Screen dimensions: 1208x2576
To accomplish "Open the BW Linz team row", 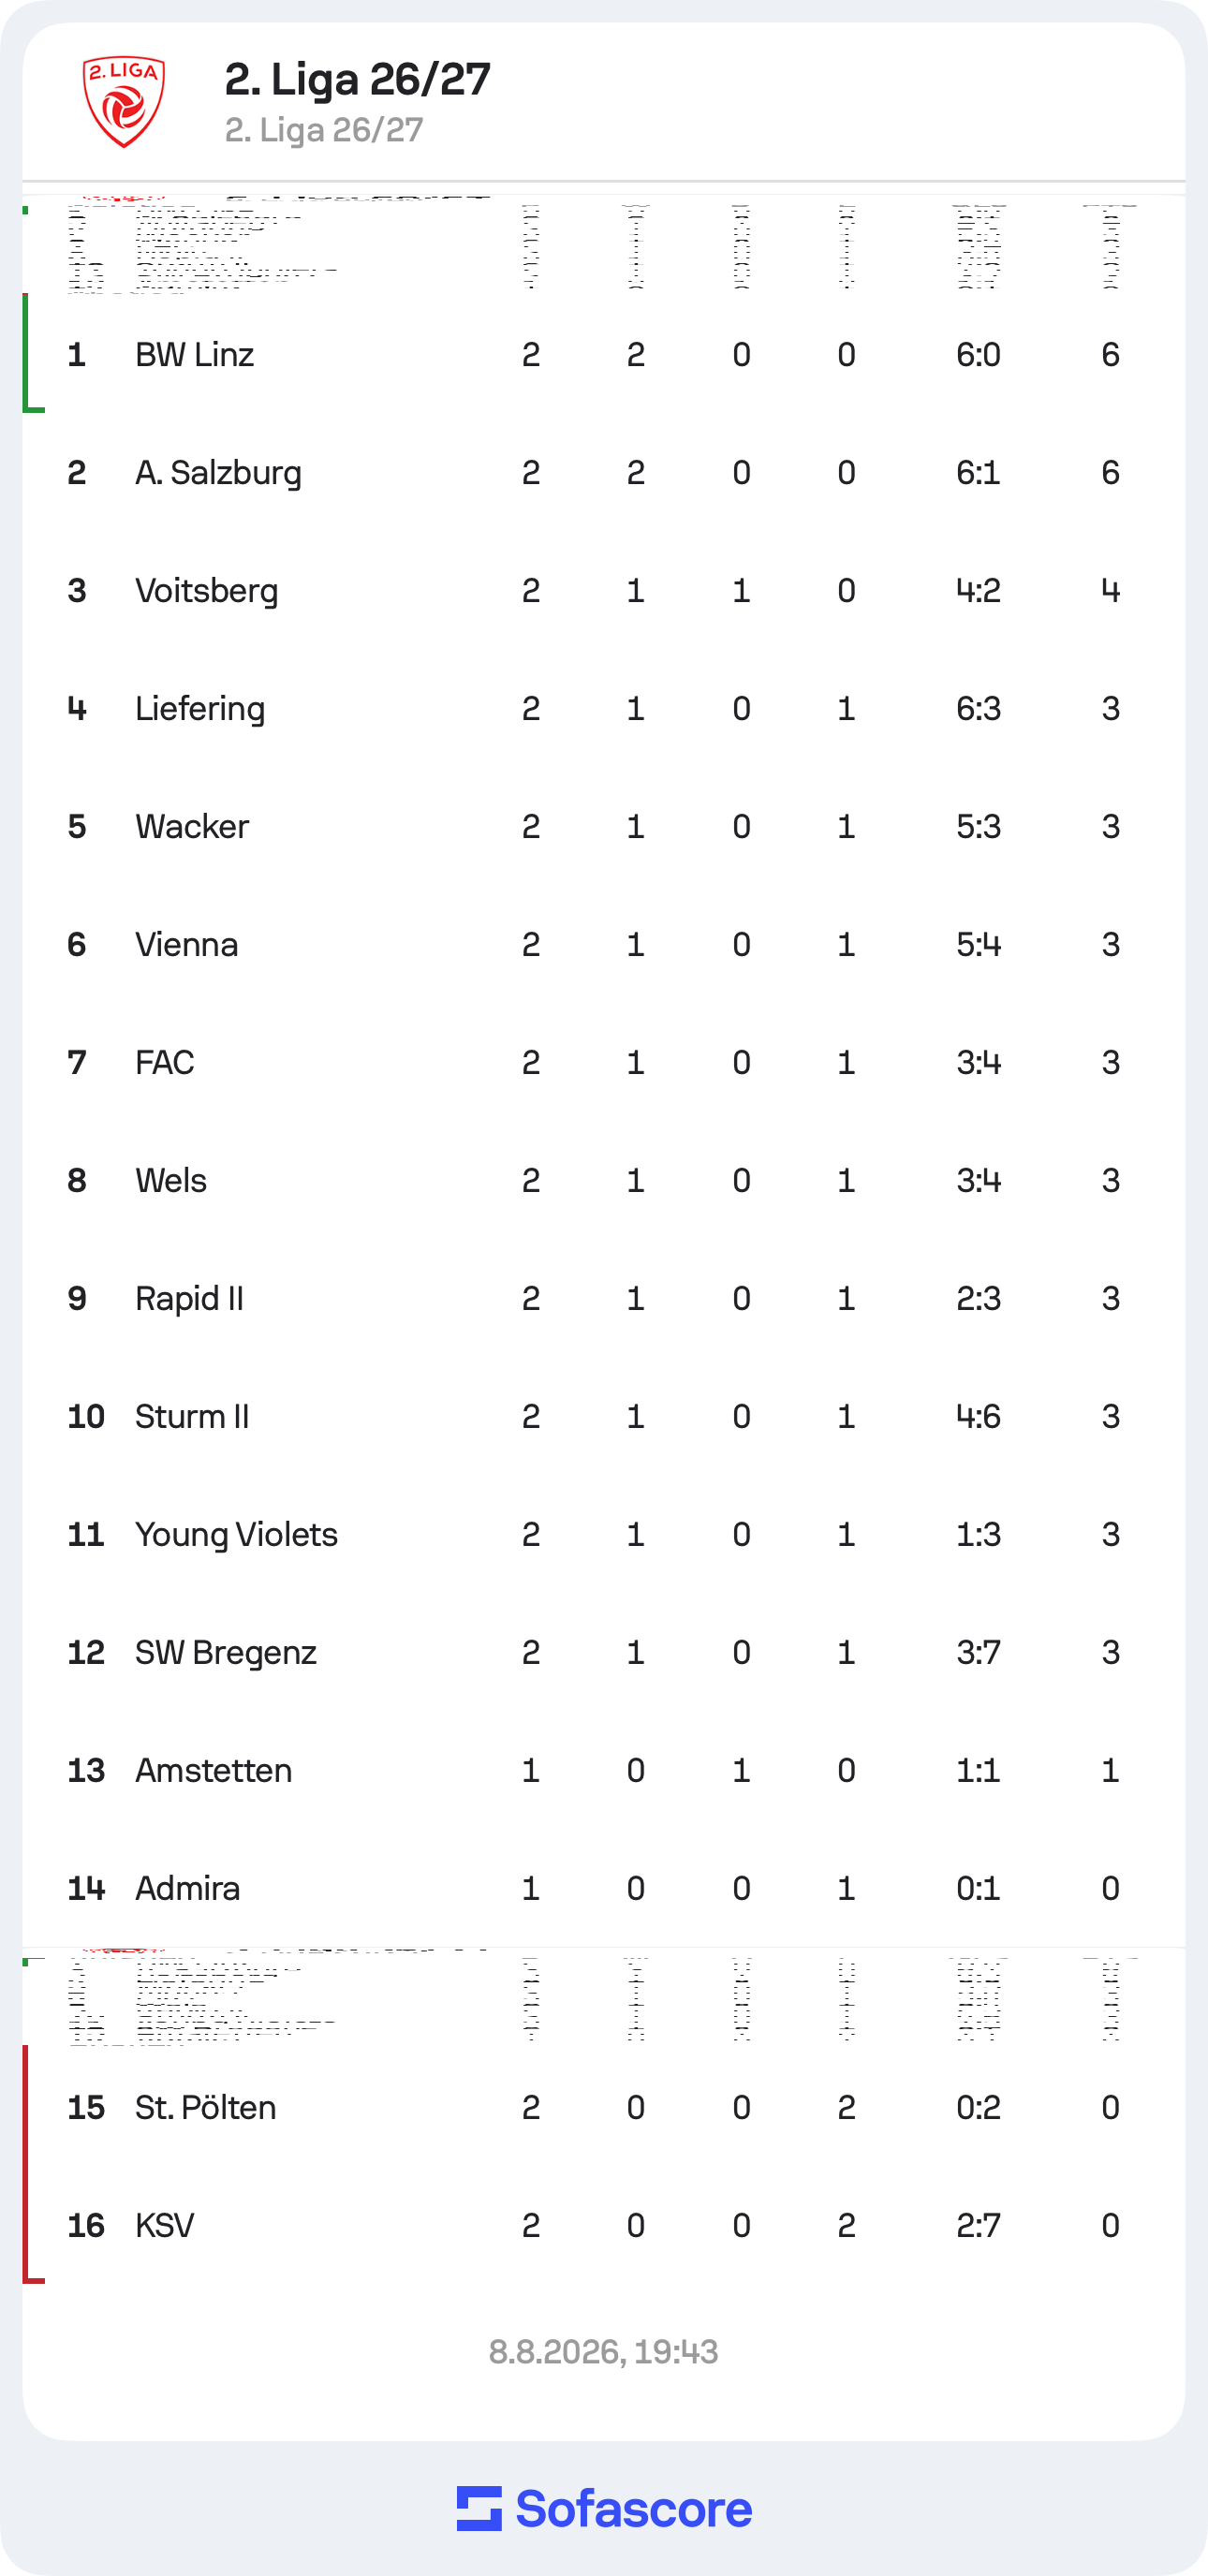I will (x=604, y=354).
